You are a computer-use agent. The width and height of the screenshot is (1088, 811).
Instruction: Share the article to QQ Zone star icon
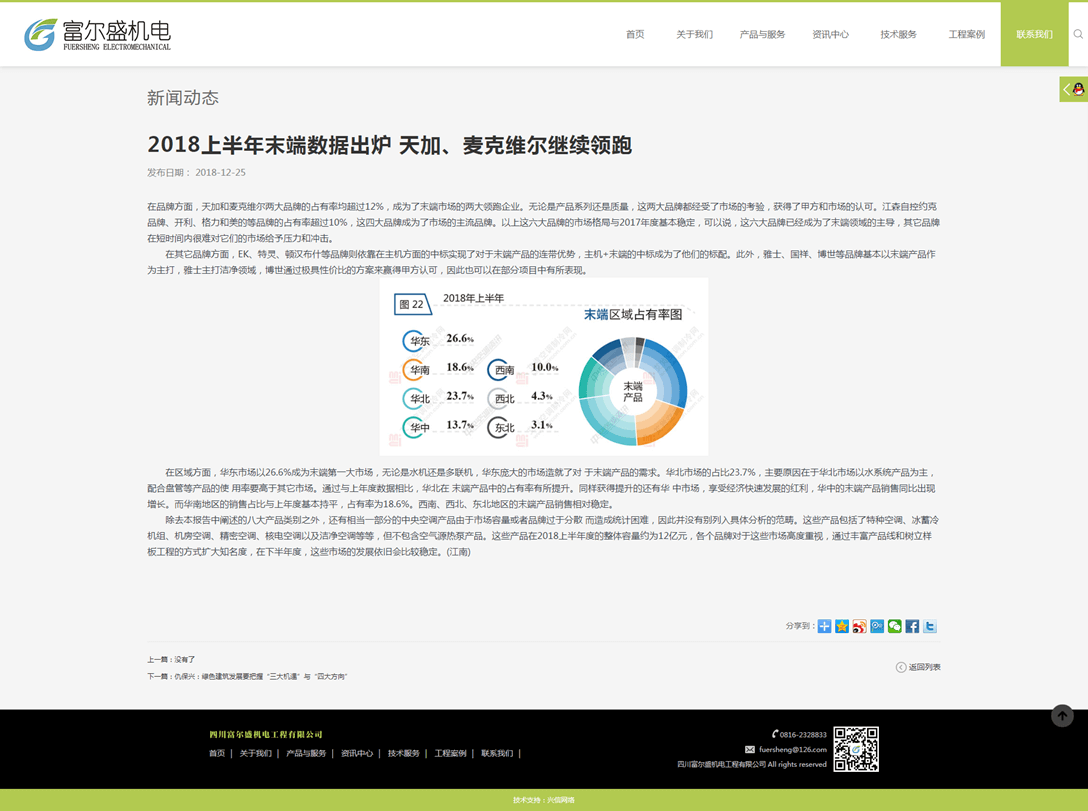point(842,626)
